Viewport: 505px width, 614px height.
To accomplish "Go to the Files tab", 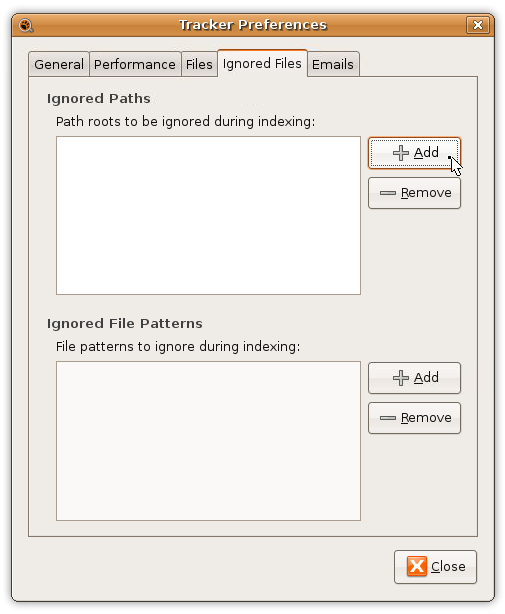I will point(199,64).
